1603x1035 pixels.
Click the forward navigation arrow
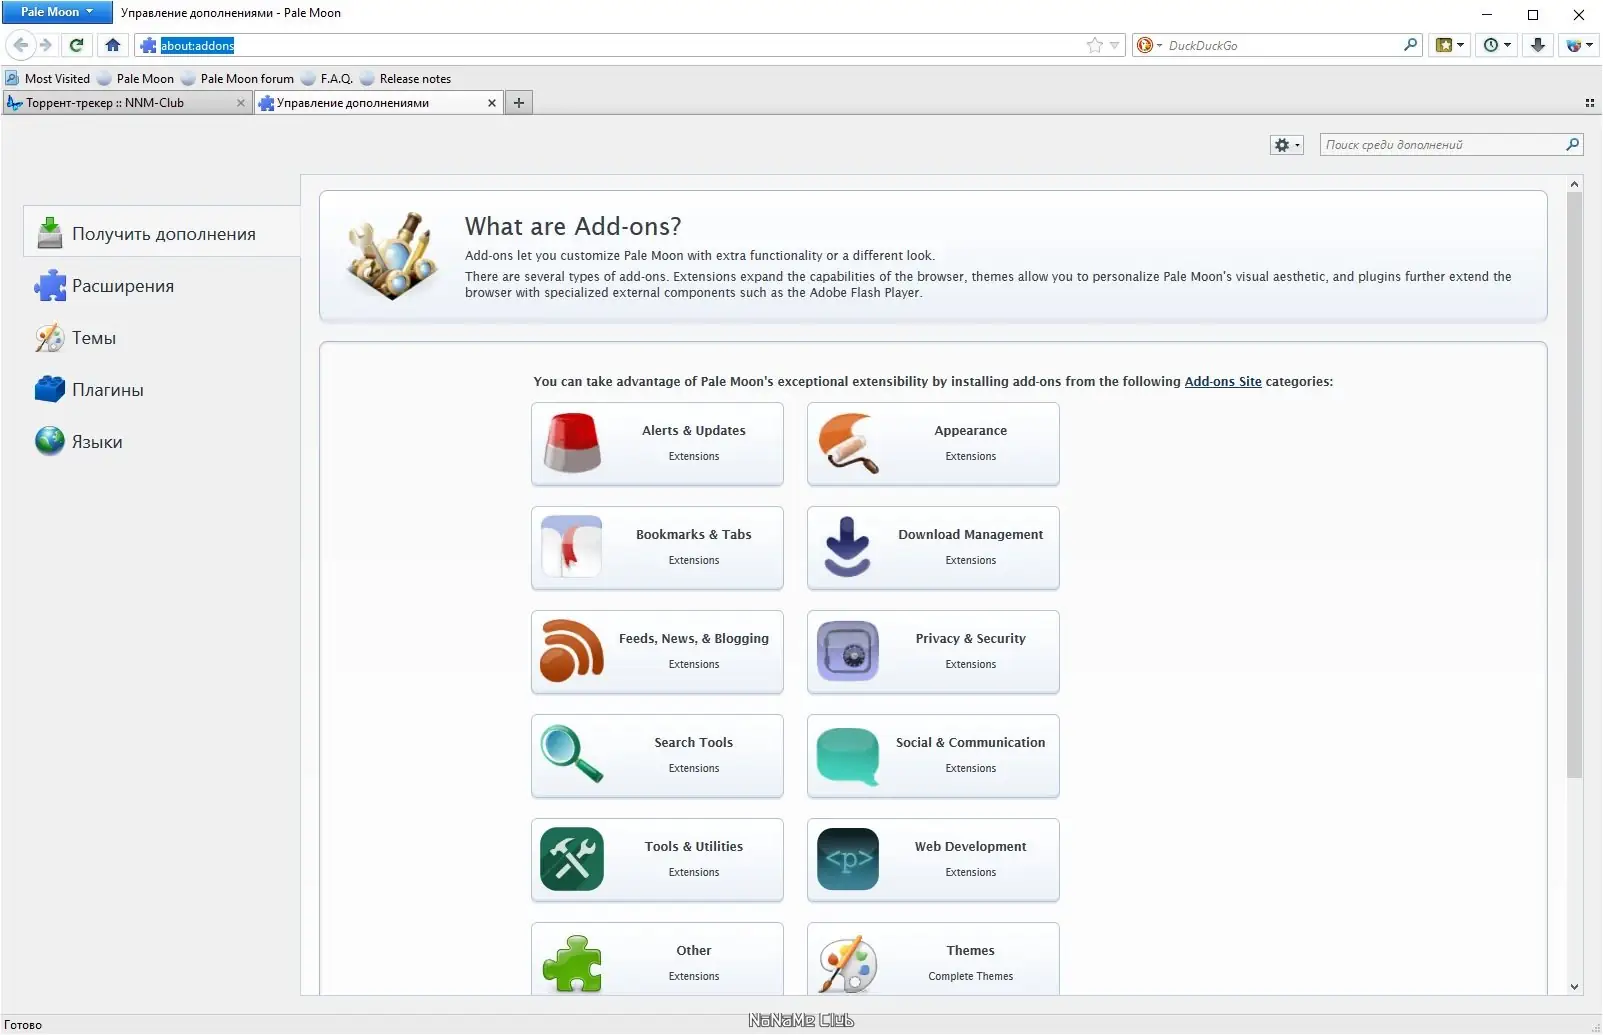[45, 45]
